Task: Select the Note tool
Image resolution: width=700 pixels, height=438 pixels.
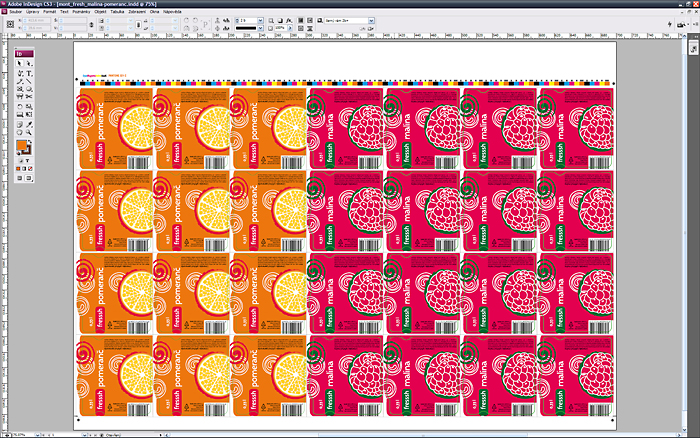Action: tap(20, 125)
